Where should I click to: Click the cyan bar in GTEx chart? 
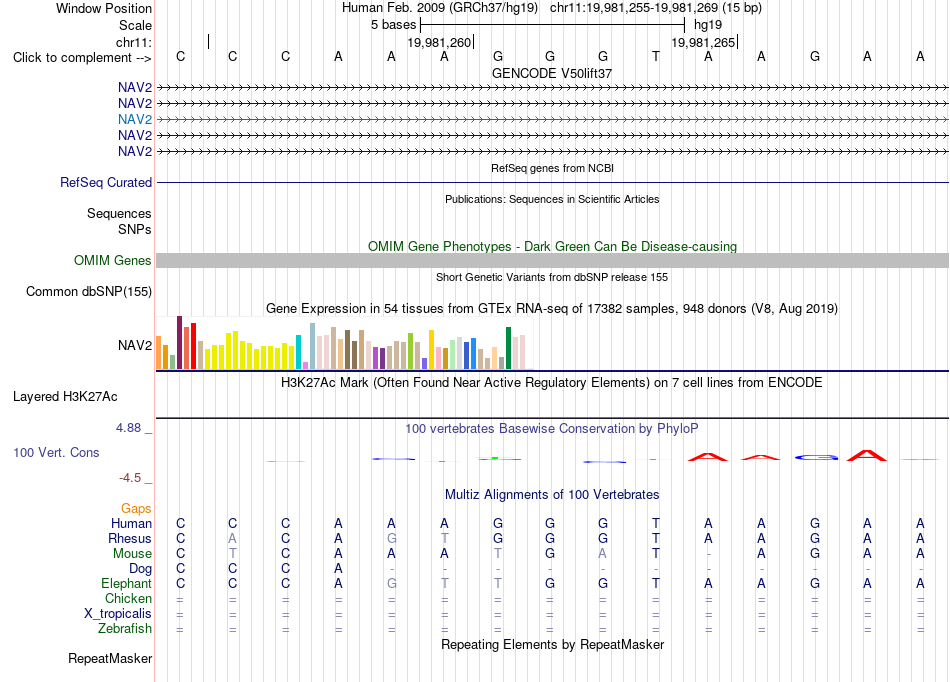point(298,352)
